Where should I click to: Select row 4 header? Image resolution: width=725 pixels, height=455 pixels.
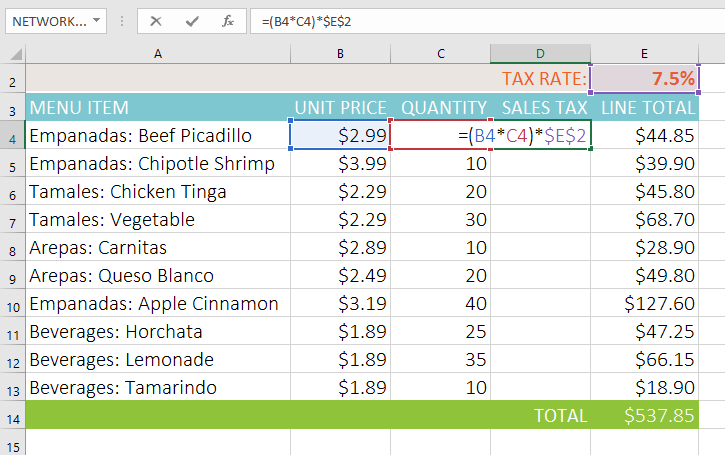[12, 136]
